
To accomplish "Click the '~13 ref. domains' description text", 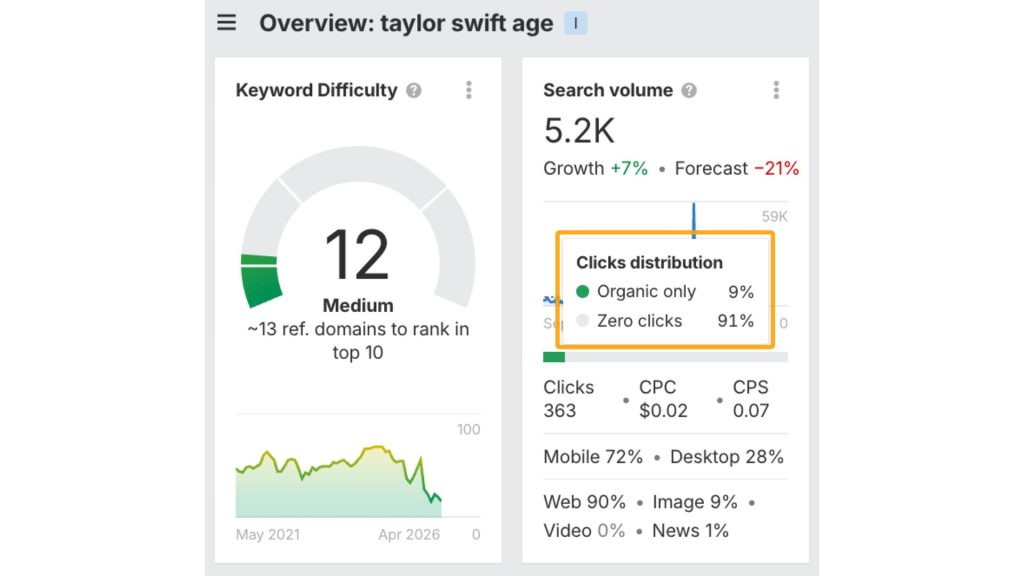I will [358, 340].
